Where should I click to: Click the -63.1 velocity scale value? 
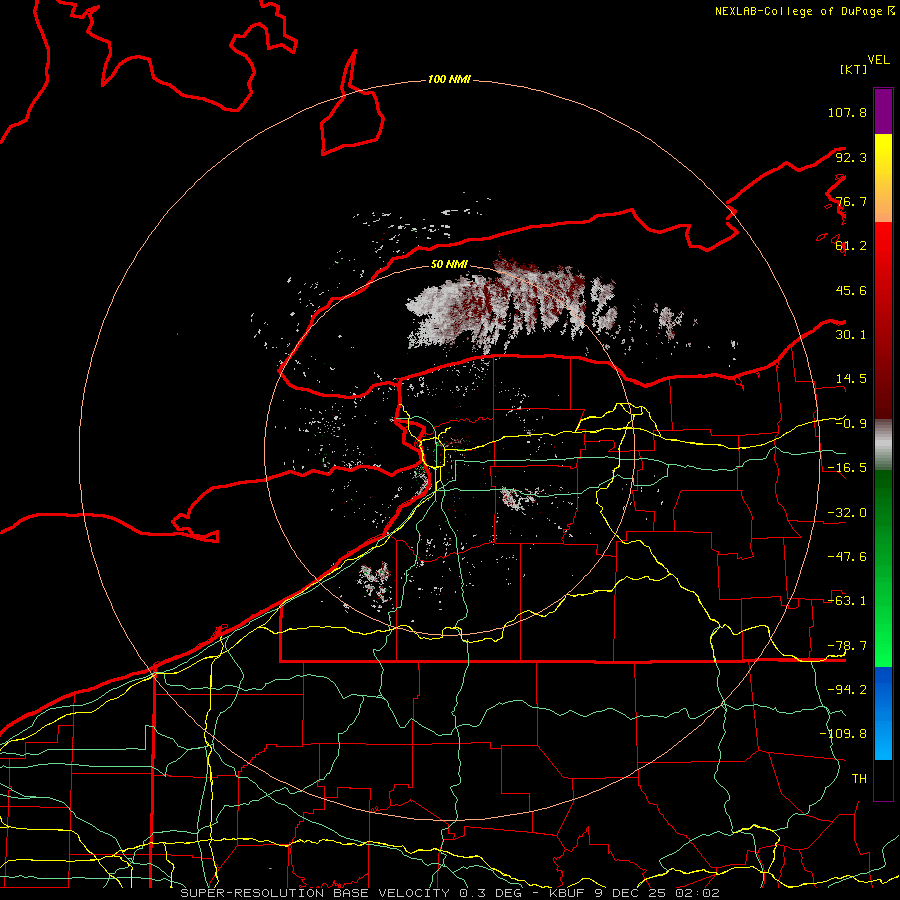(x=847, y=601)
